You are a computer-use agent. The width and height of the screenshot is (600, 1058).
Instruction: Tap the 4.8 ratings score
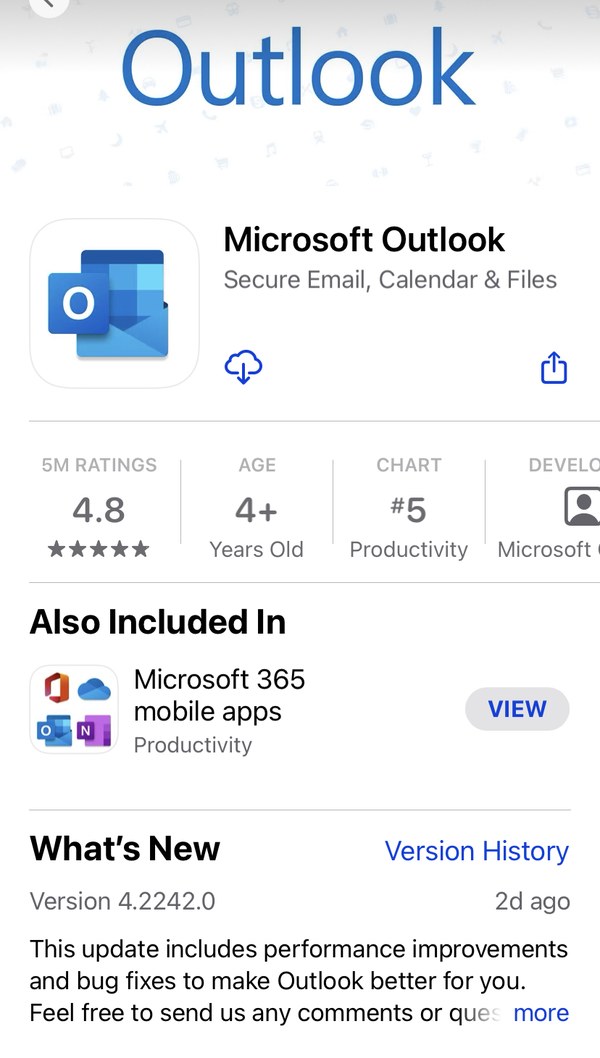pos(99,510)
